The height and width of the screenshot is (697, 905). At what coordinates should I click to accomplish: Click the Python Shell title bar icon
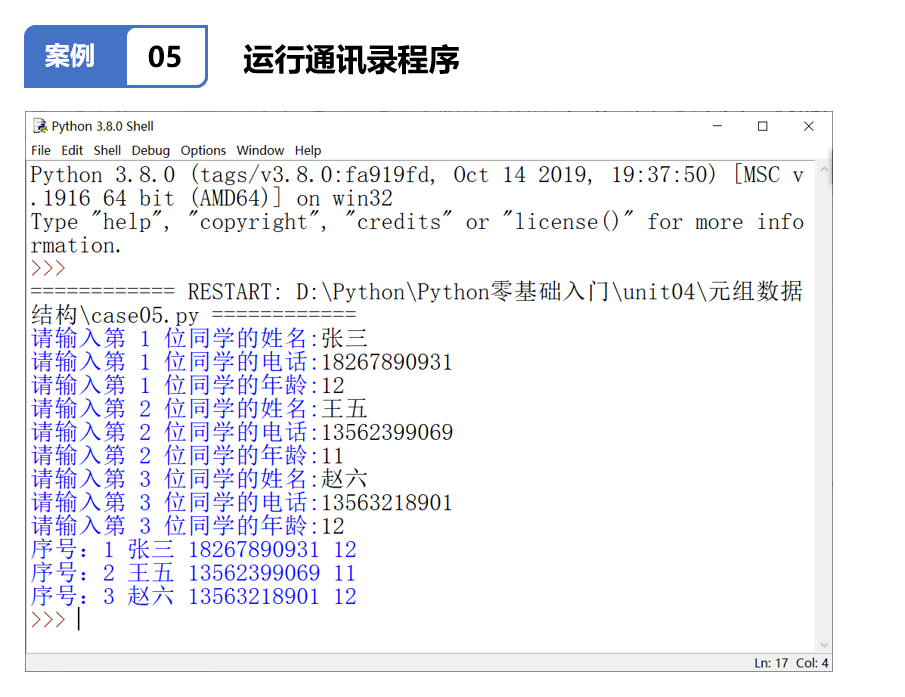pyautogui.click(x=40, y=126)
